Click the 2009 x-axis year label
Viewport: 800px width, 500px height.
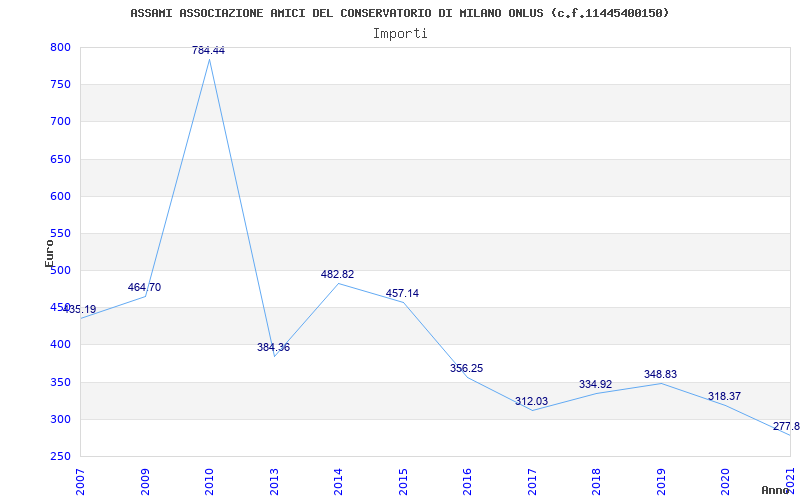(x=145, y=482)
